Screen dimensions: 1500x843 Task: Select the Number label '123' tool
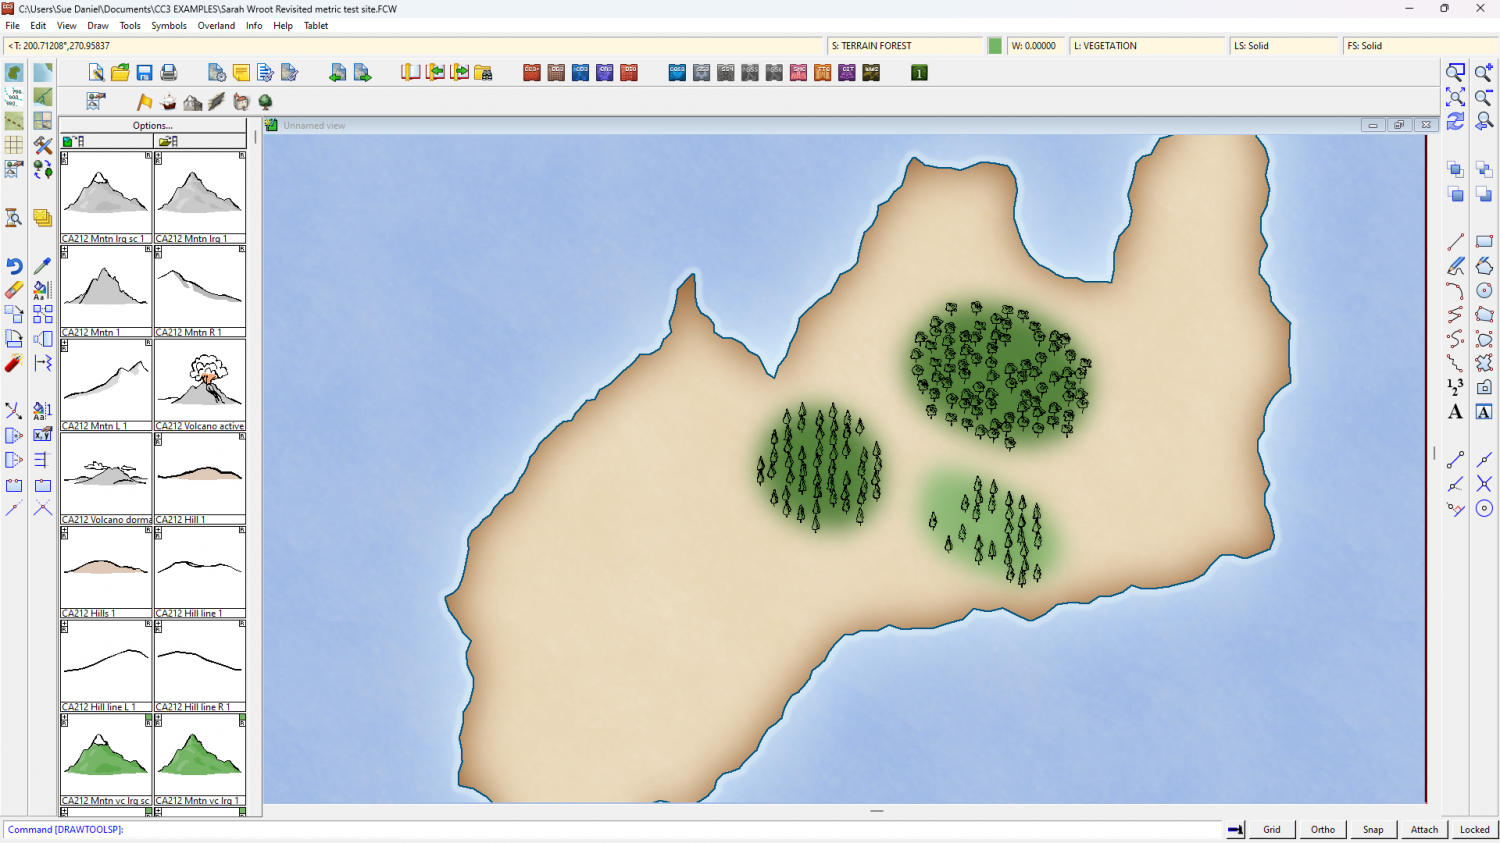1455,387
